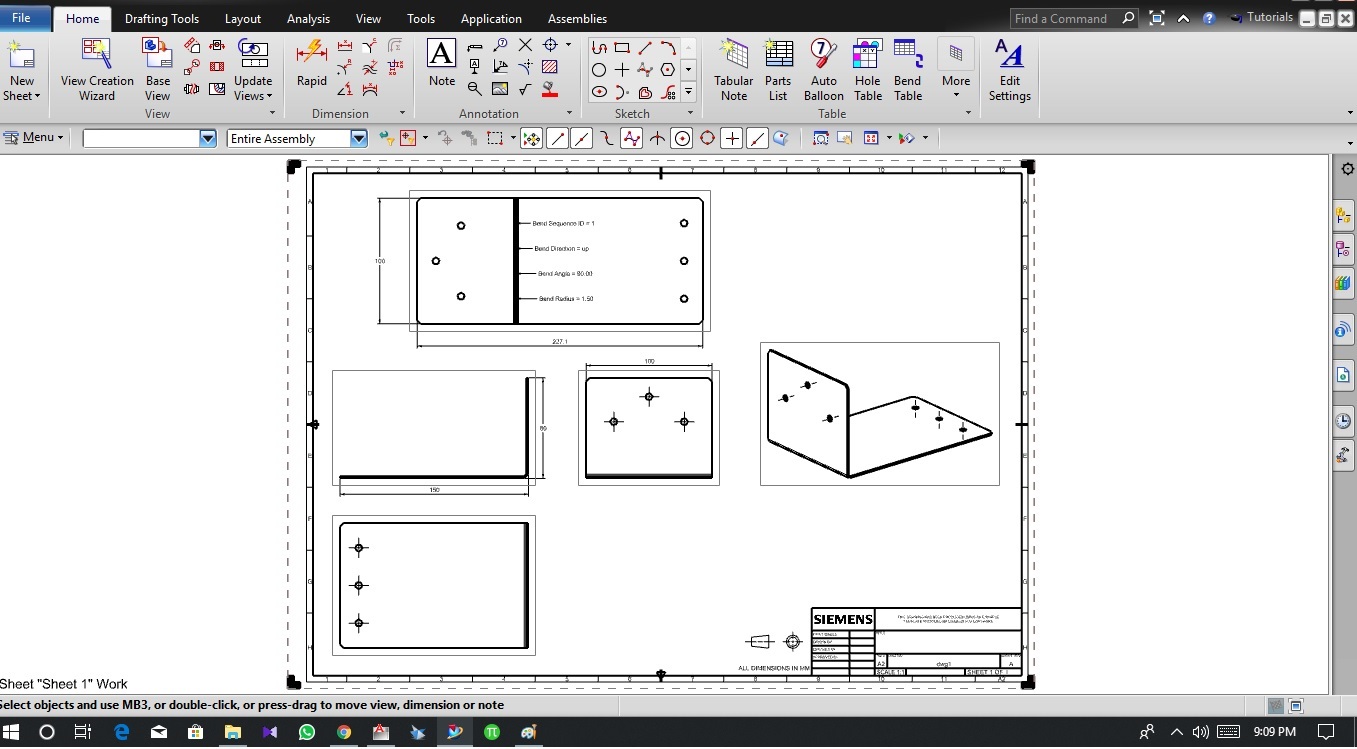Open the View Creation Wizard
1357x749 pixels.
(97, 69)
